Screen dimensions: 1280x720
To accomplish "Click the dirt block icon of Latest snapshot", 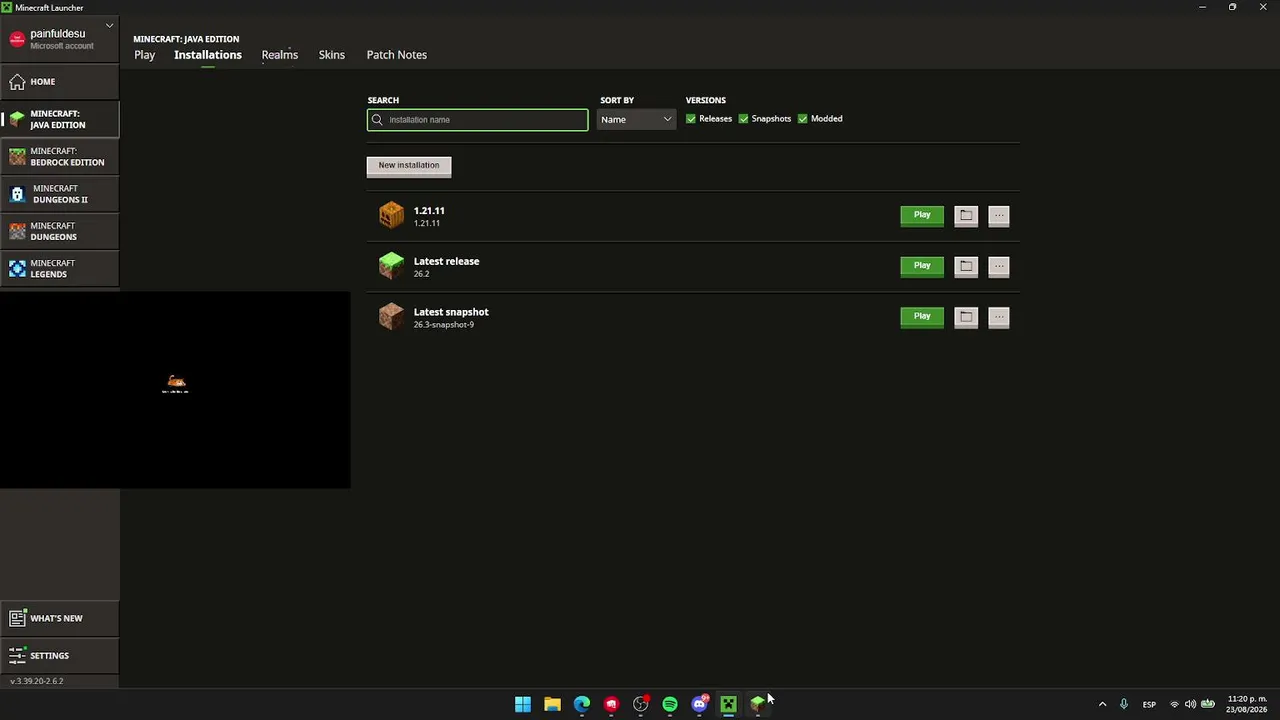I will 391,316.
